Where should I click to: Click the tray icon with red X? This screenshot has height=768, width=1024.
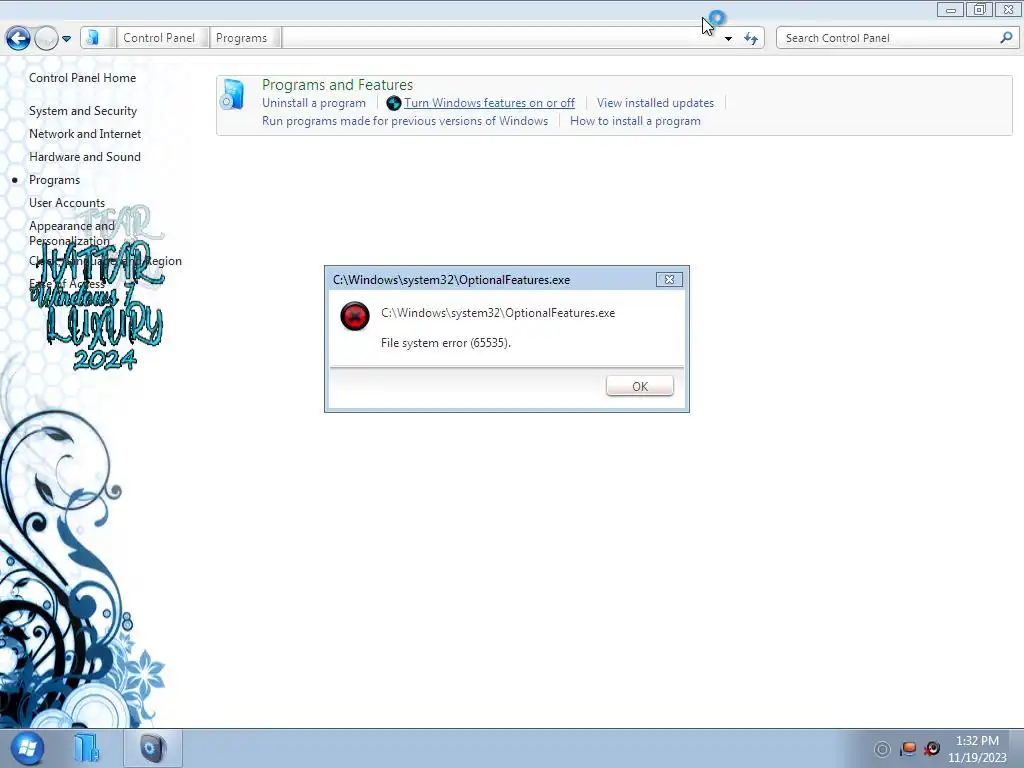coord(932,749)
